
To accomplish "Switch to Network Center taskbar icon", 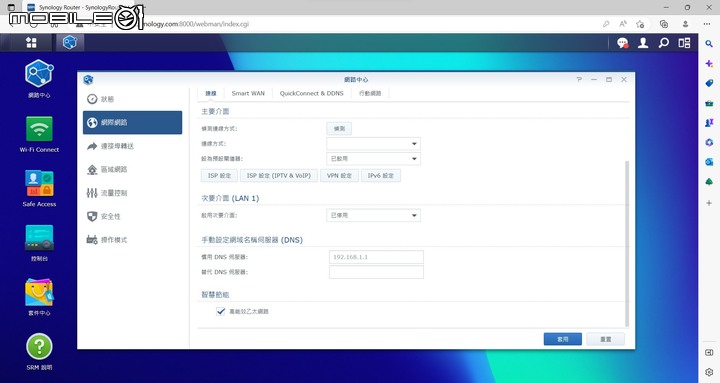I will point(70,43).
